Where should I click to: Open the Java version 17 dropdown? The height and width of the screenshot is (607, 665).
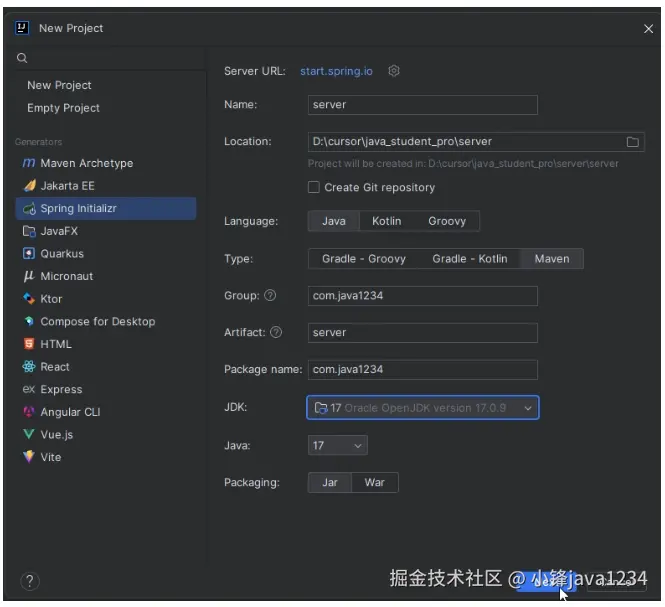pyautogui.click(x=338, y=445)
